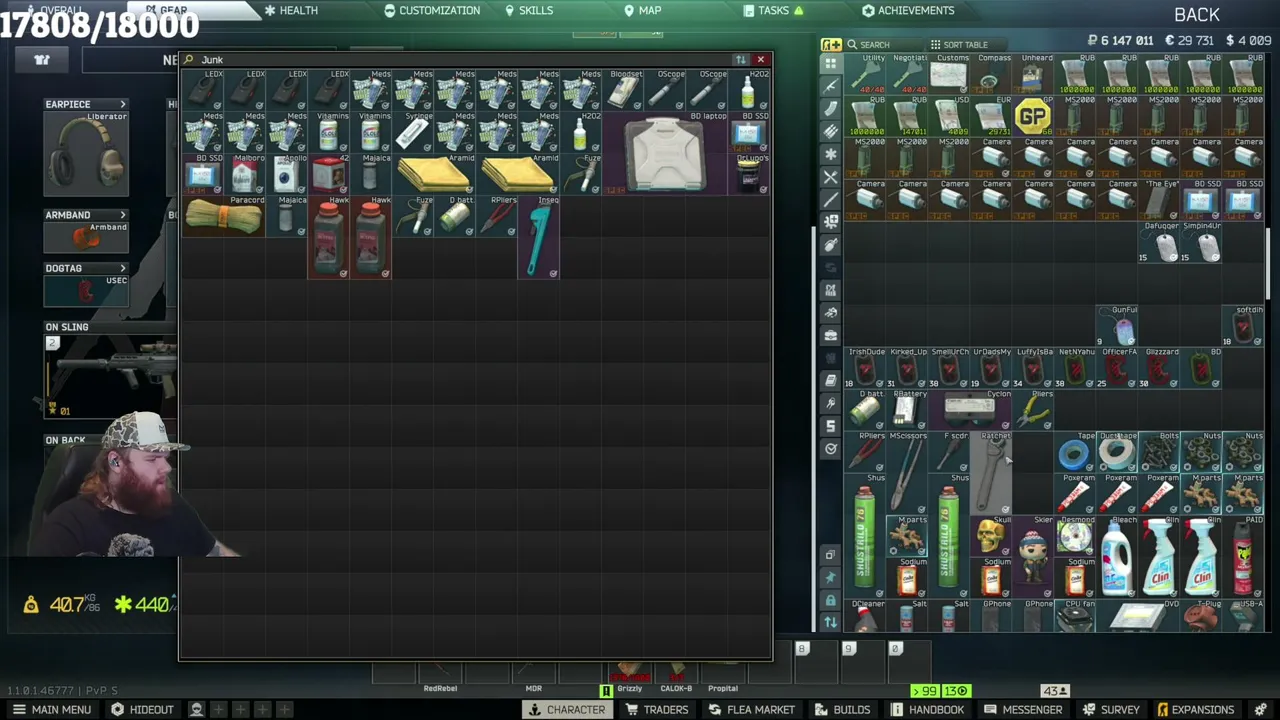Close the Junk container window
1280x720 pixels.
[761, 60]
